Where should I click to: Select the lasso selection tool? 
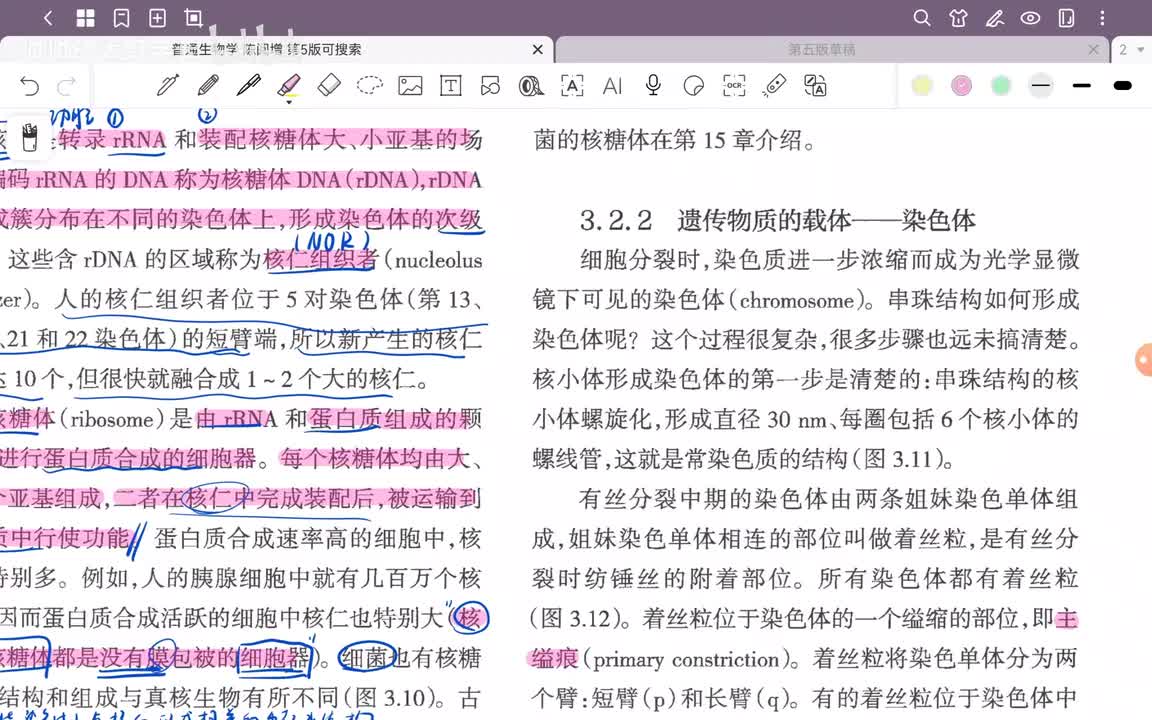pos(370,86)
